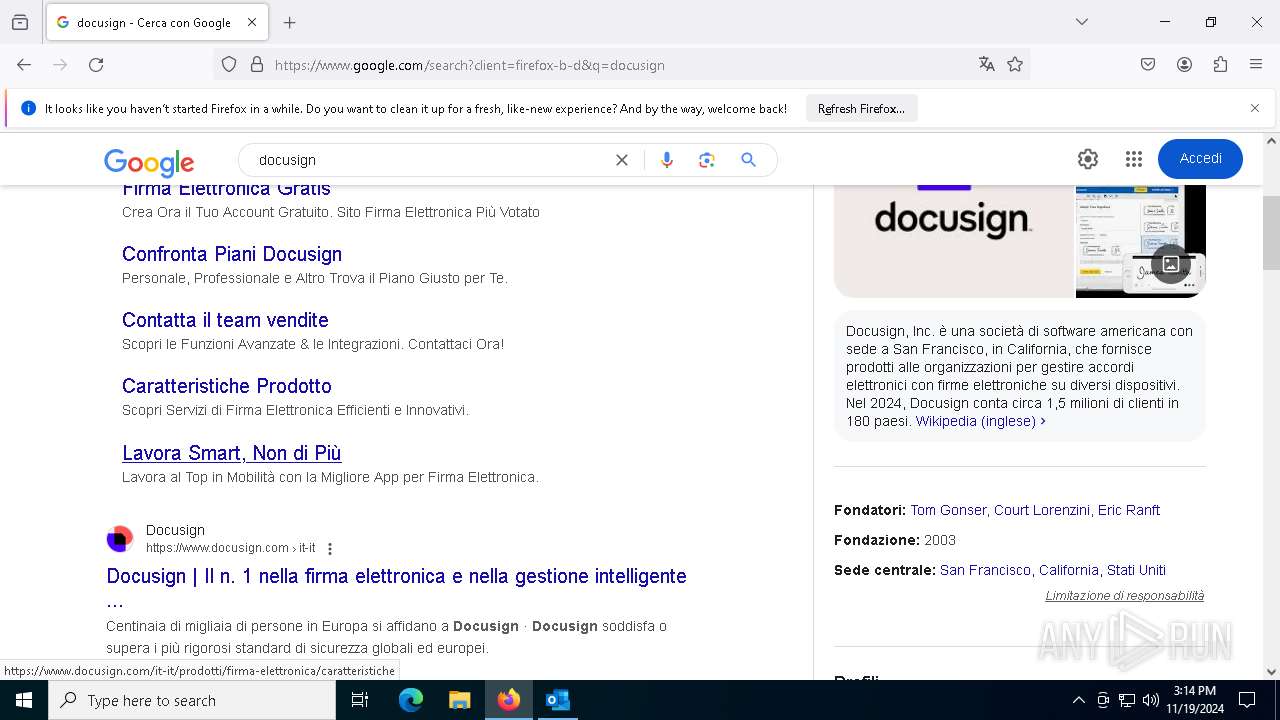
Task: Open Firma Elettronica Gratis link
Action: 226,189
